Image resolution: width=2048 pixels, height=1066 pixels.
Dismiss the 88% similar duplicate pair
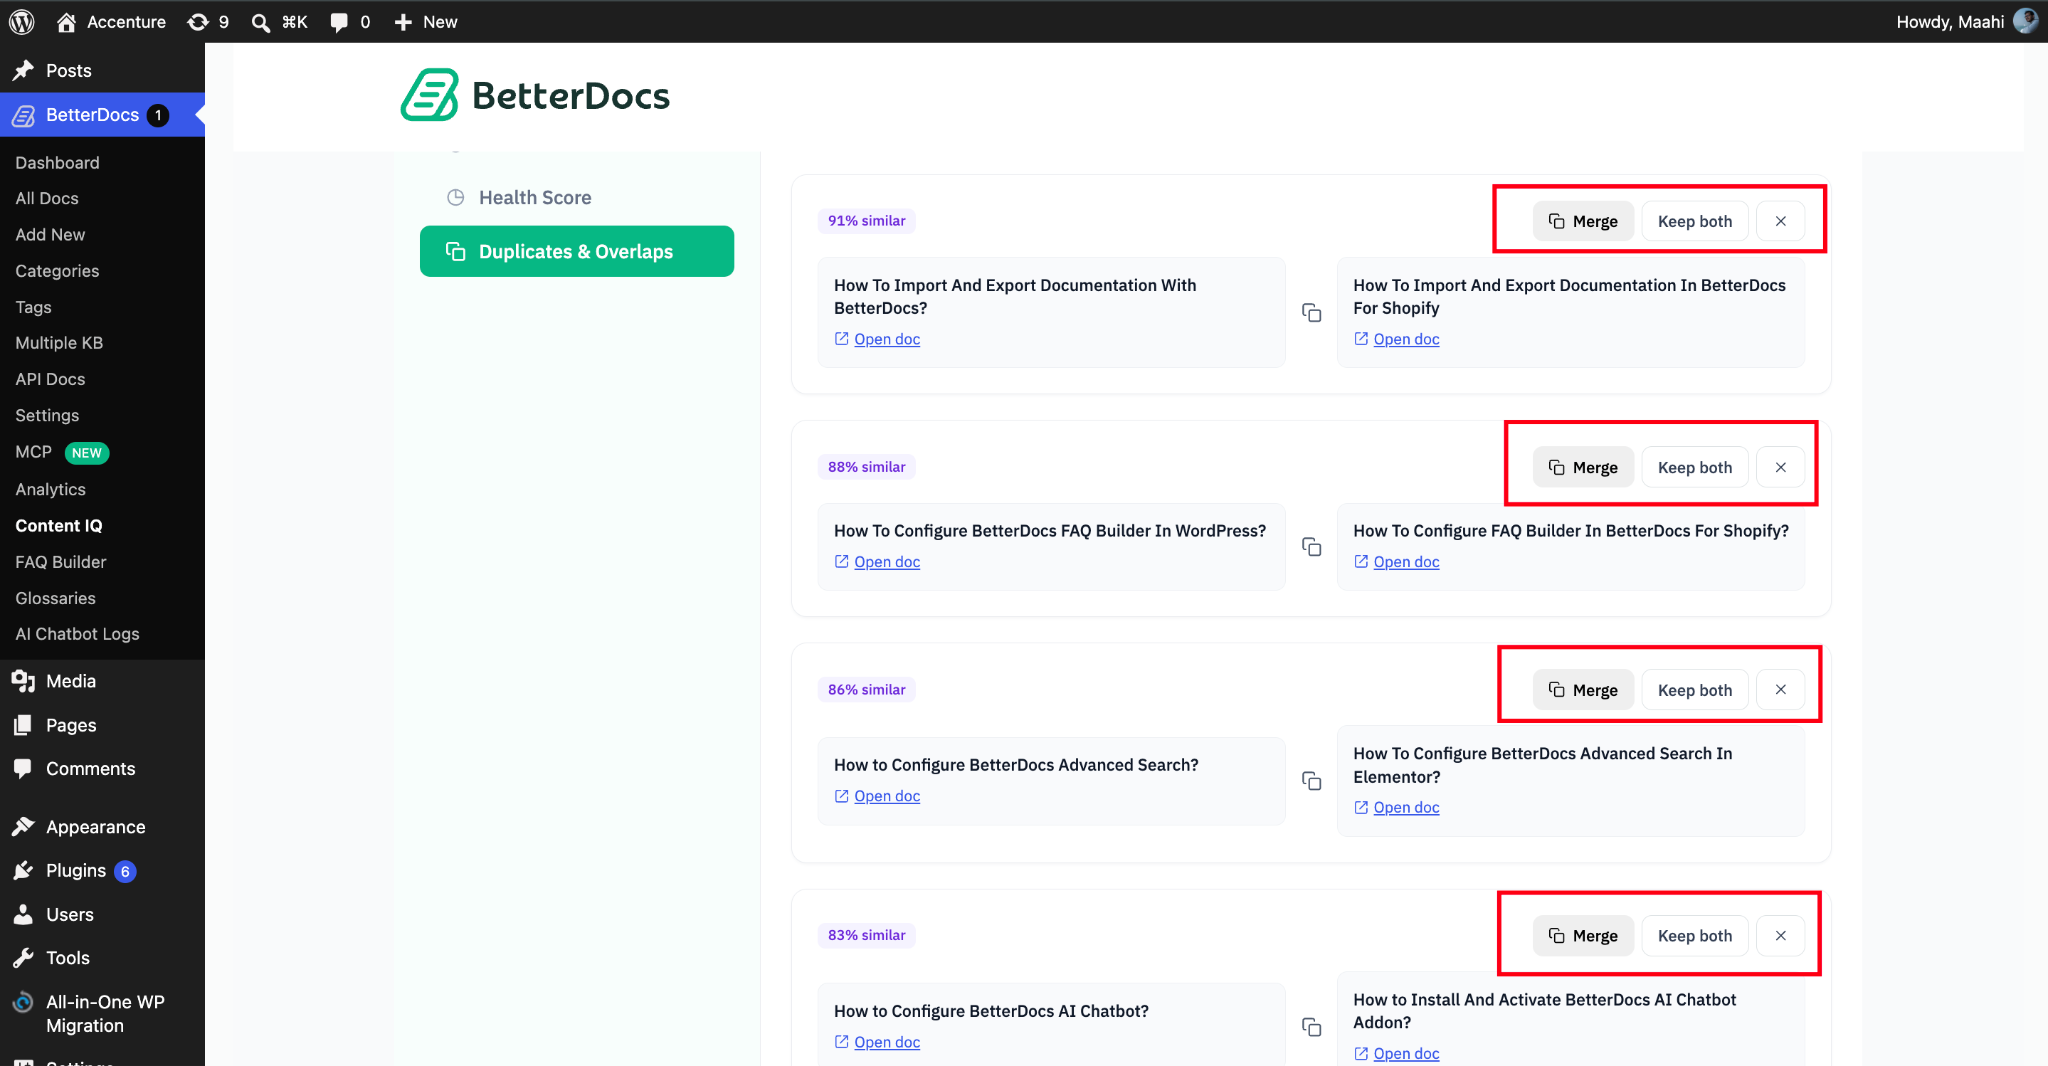tap(1781, 467)
